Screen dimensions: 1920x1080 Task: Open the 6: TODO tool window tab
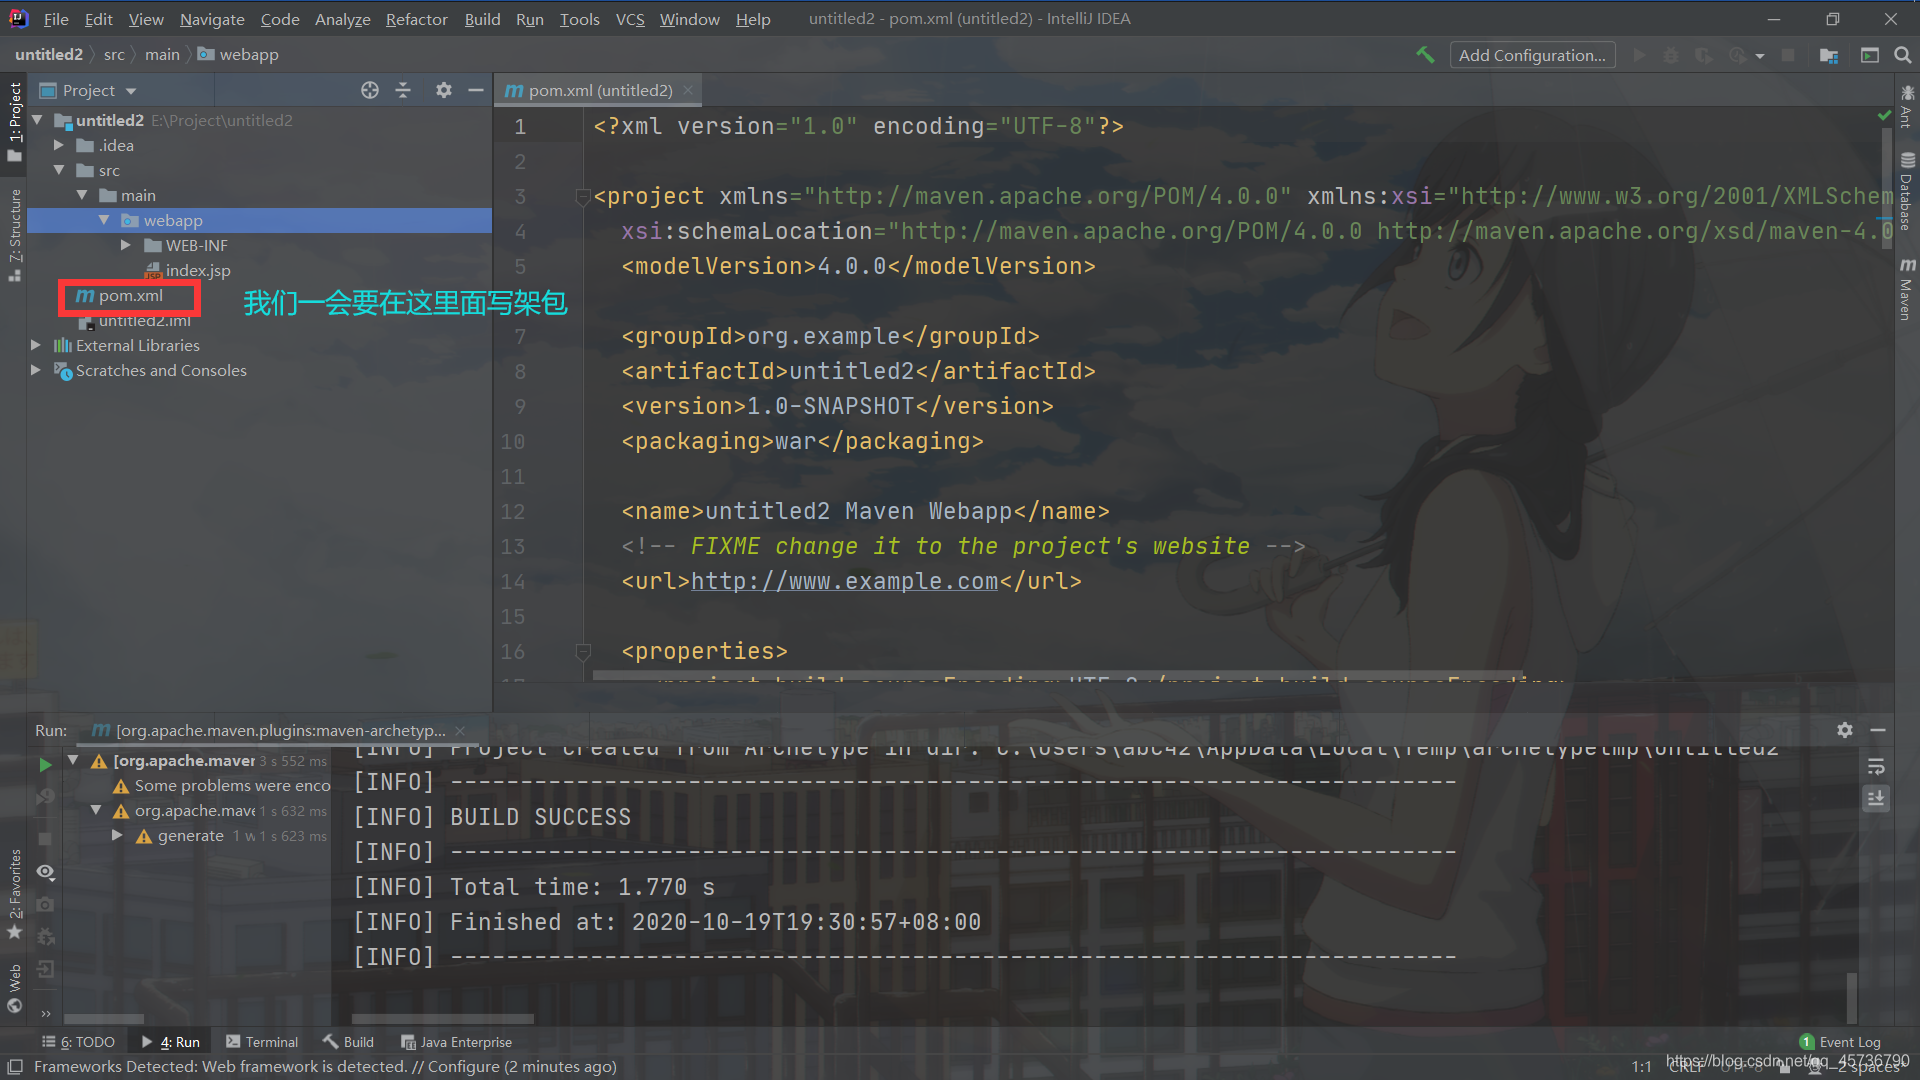point(79,1042)
